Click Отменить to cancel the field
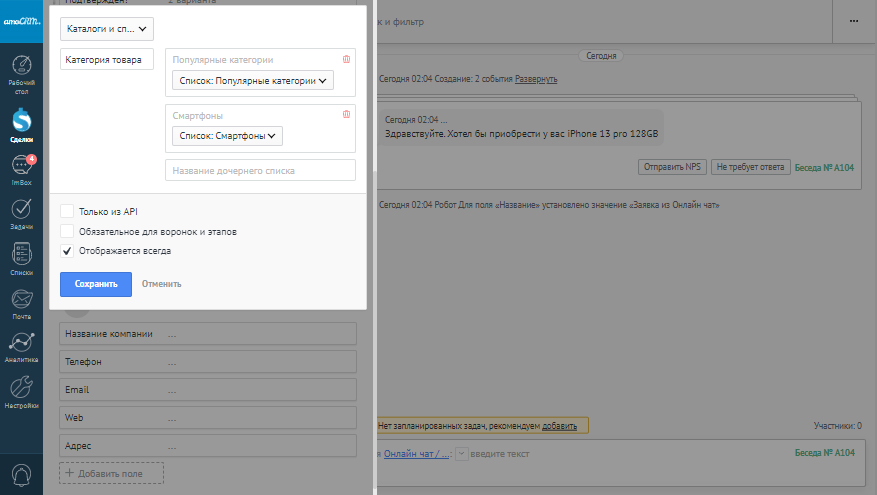877x495 pixels. [x=161, y=284]
